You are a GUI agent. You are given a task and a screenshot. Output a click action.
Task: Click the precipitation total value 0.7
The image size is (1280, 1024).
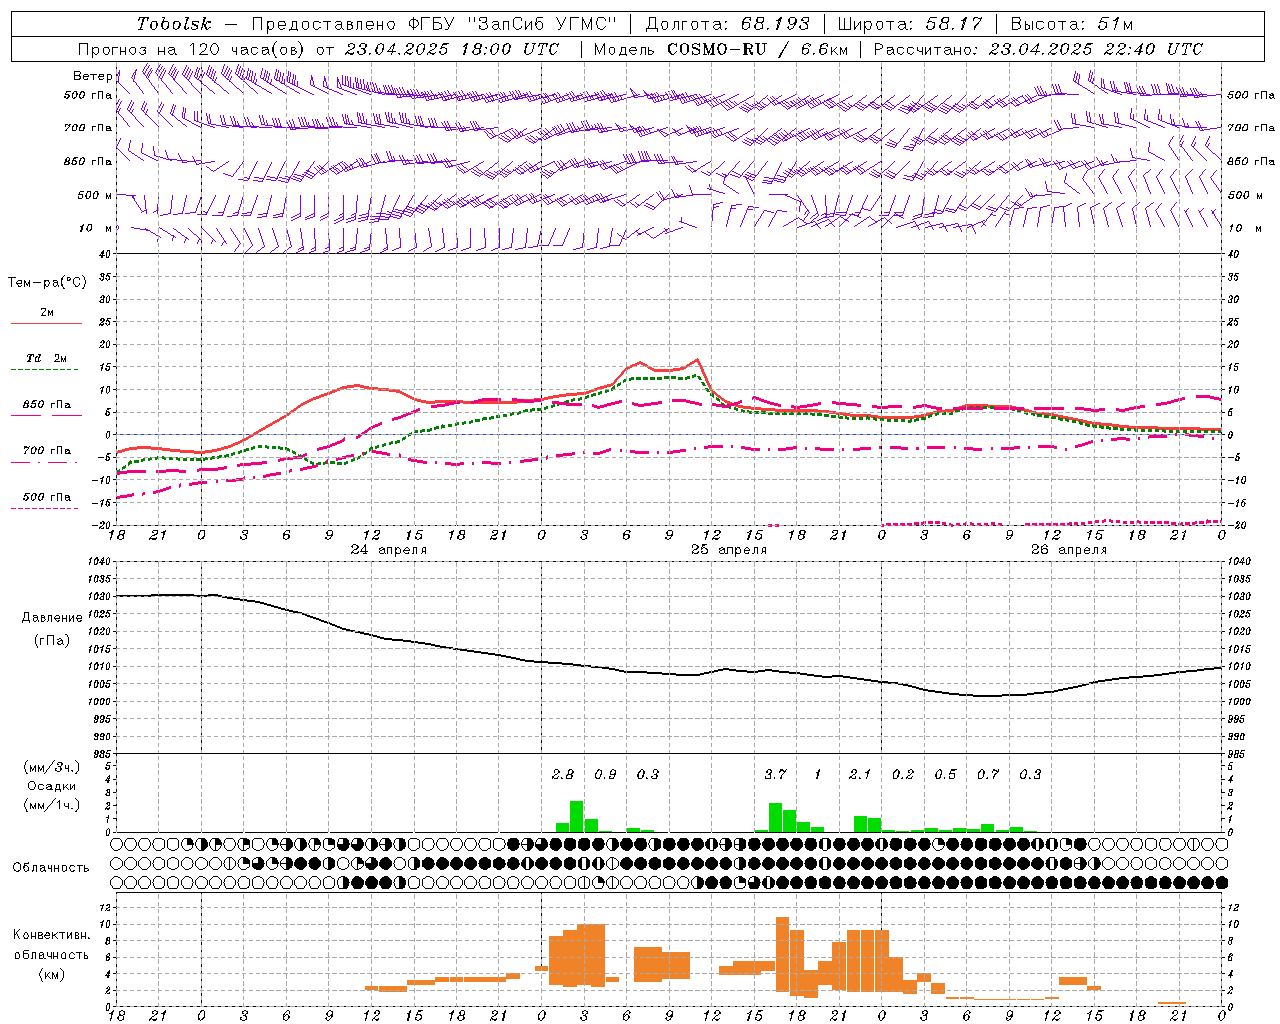click(x=988, y=774)
